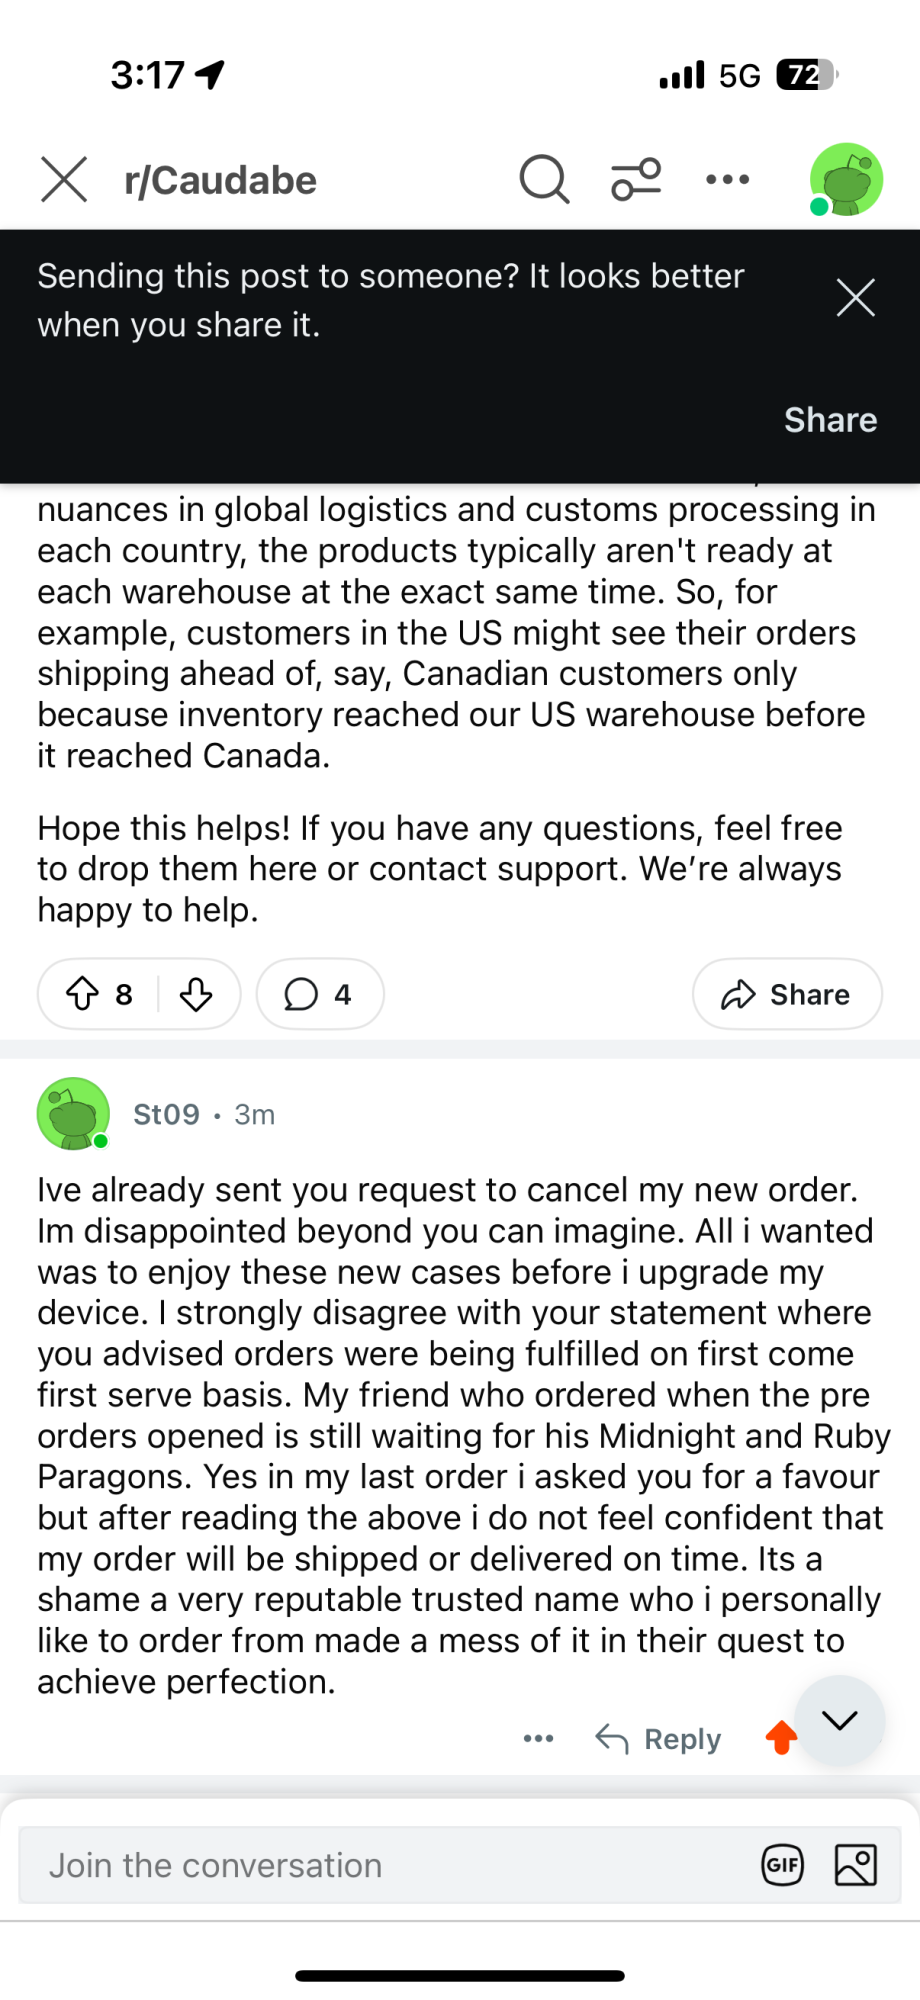Insert a GIF via the GIF icon
Image resolution: width=920 pixels, height=2000 pixels.
pos(782,1865)
